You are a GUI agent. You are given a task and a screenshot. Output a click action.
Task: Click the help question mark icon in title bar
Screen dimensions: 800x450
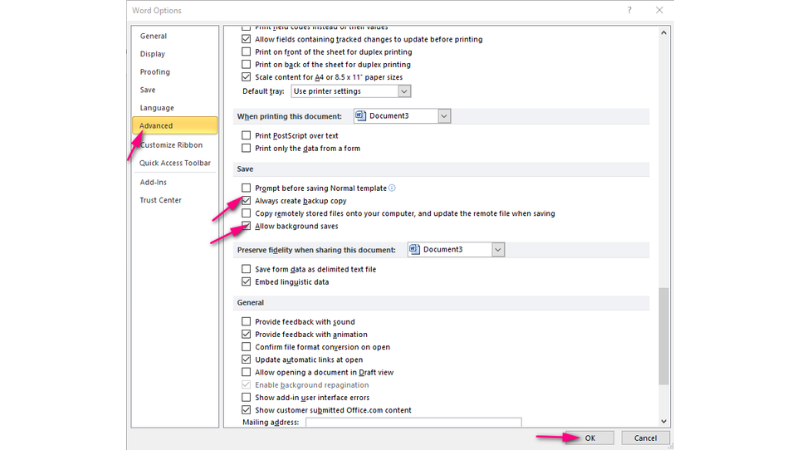pyautogui.click(x=630, y=10)
